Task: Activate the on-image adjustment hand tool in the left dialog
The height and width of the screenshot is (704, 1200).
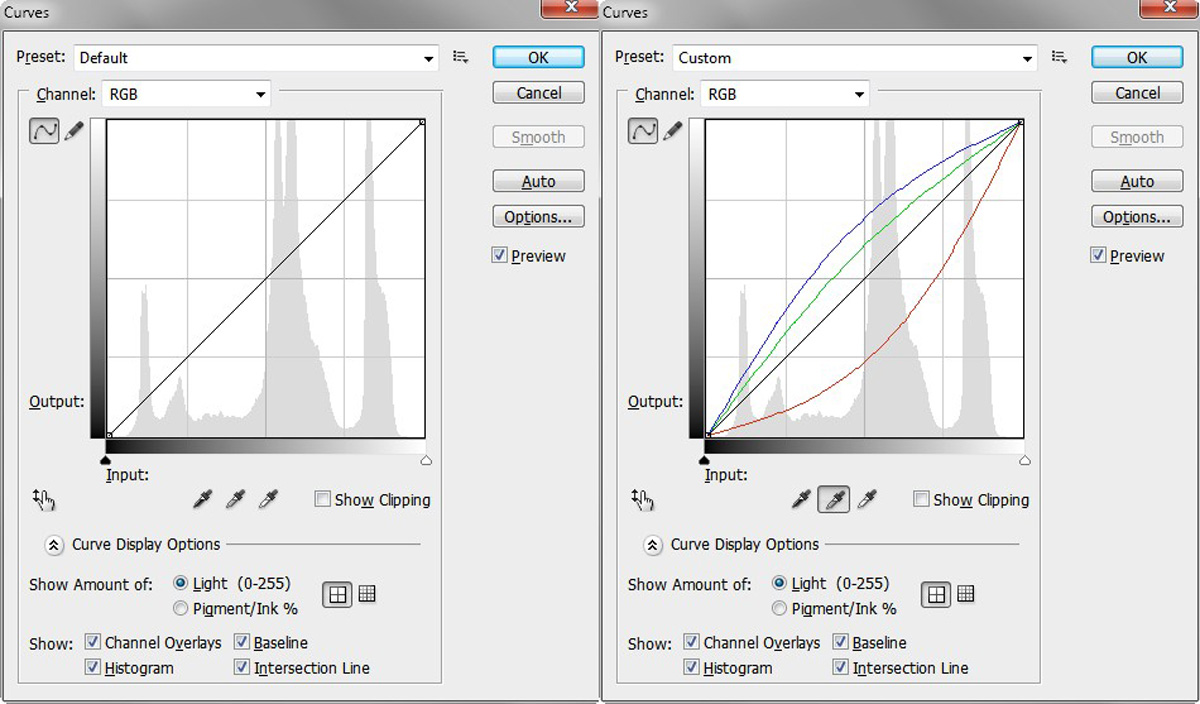Action: 44,499
